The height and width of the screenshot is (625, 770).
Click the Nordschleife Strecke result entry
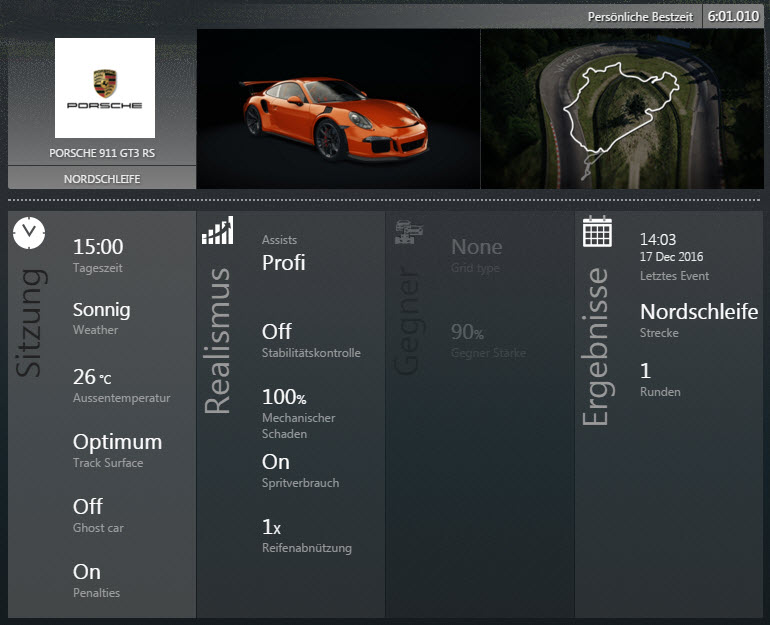(x=699, y=312)
